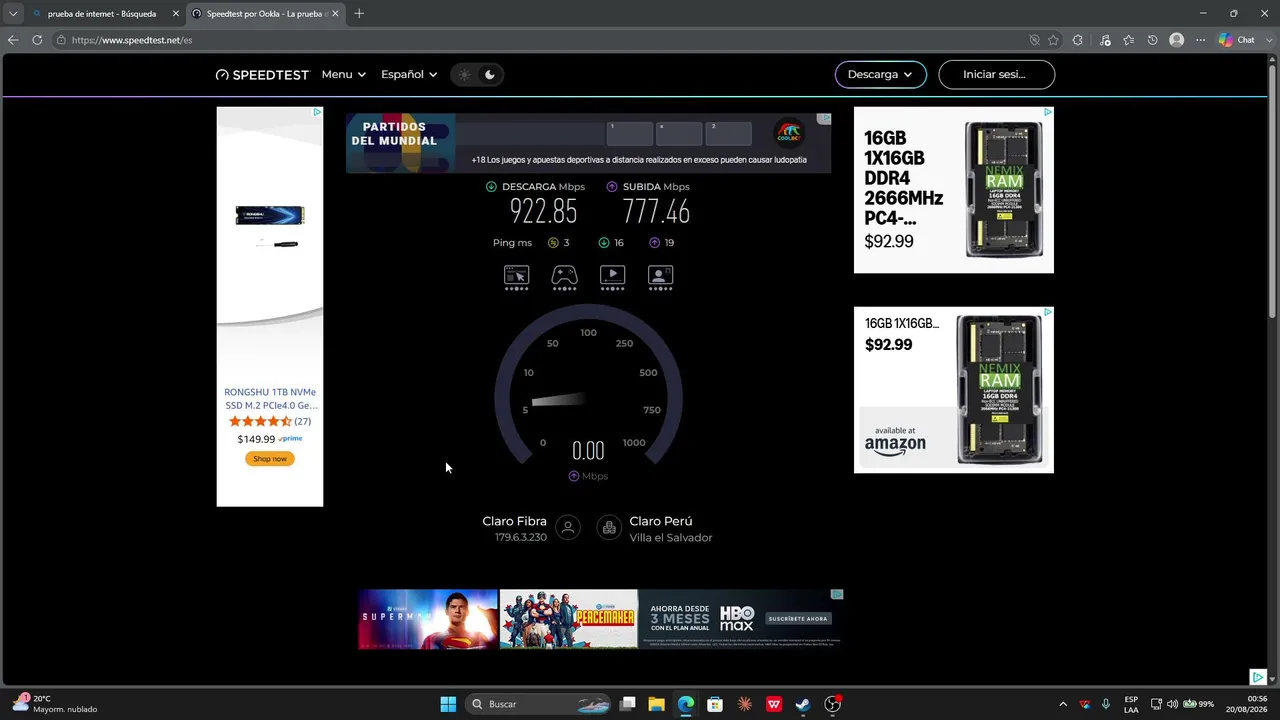Image resolution: width=1280 pixels, height=720 pixels.
Task: Click the server icon beside Claro Perú
Action: point(609,528)
